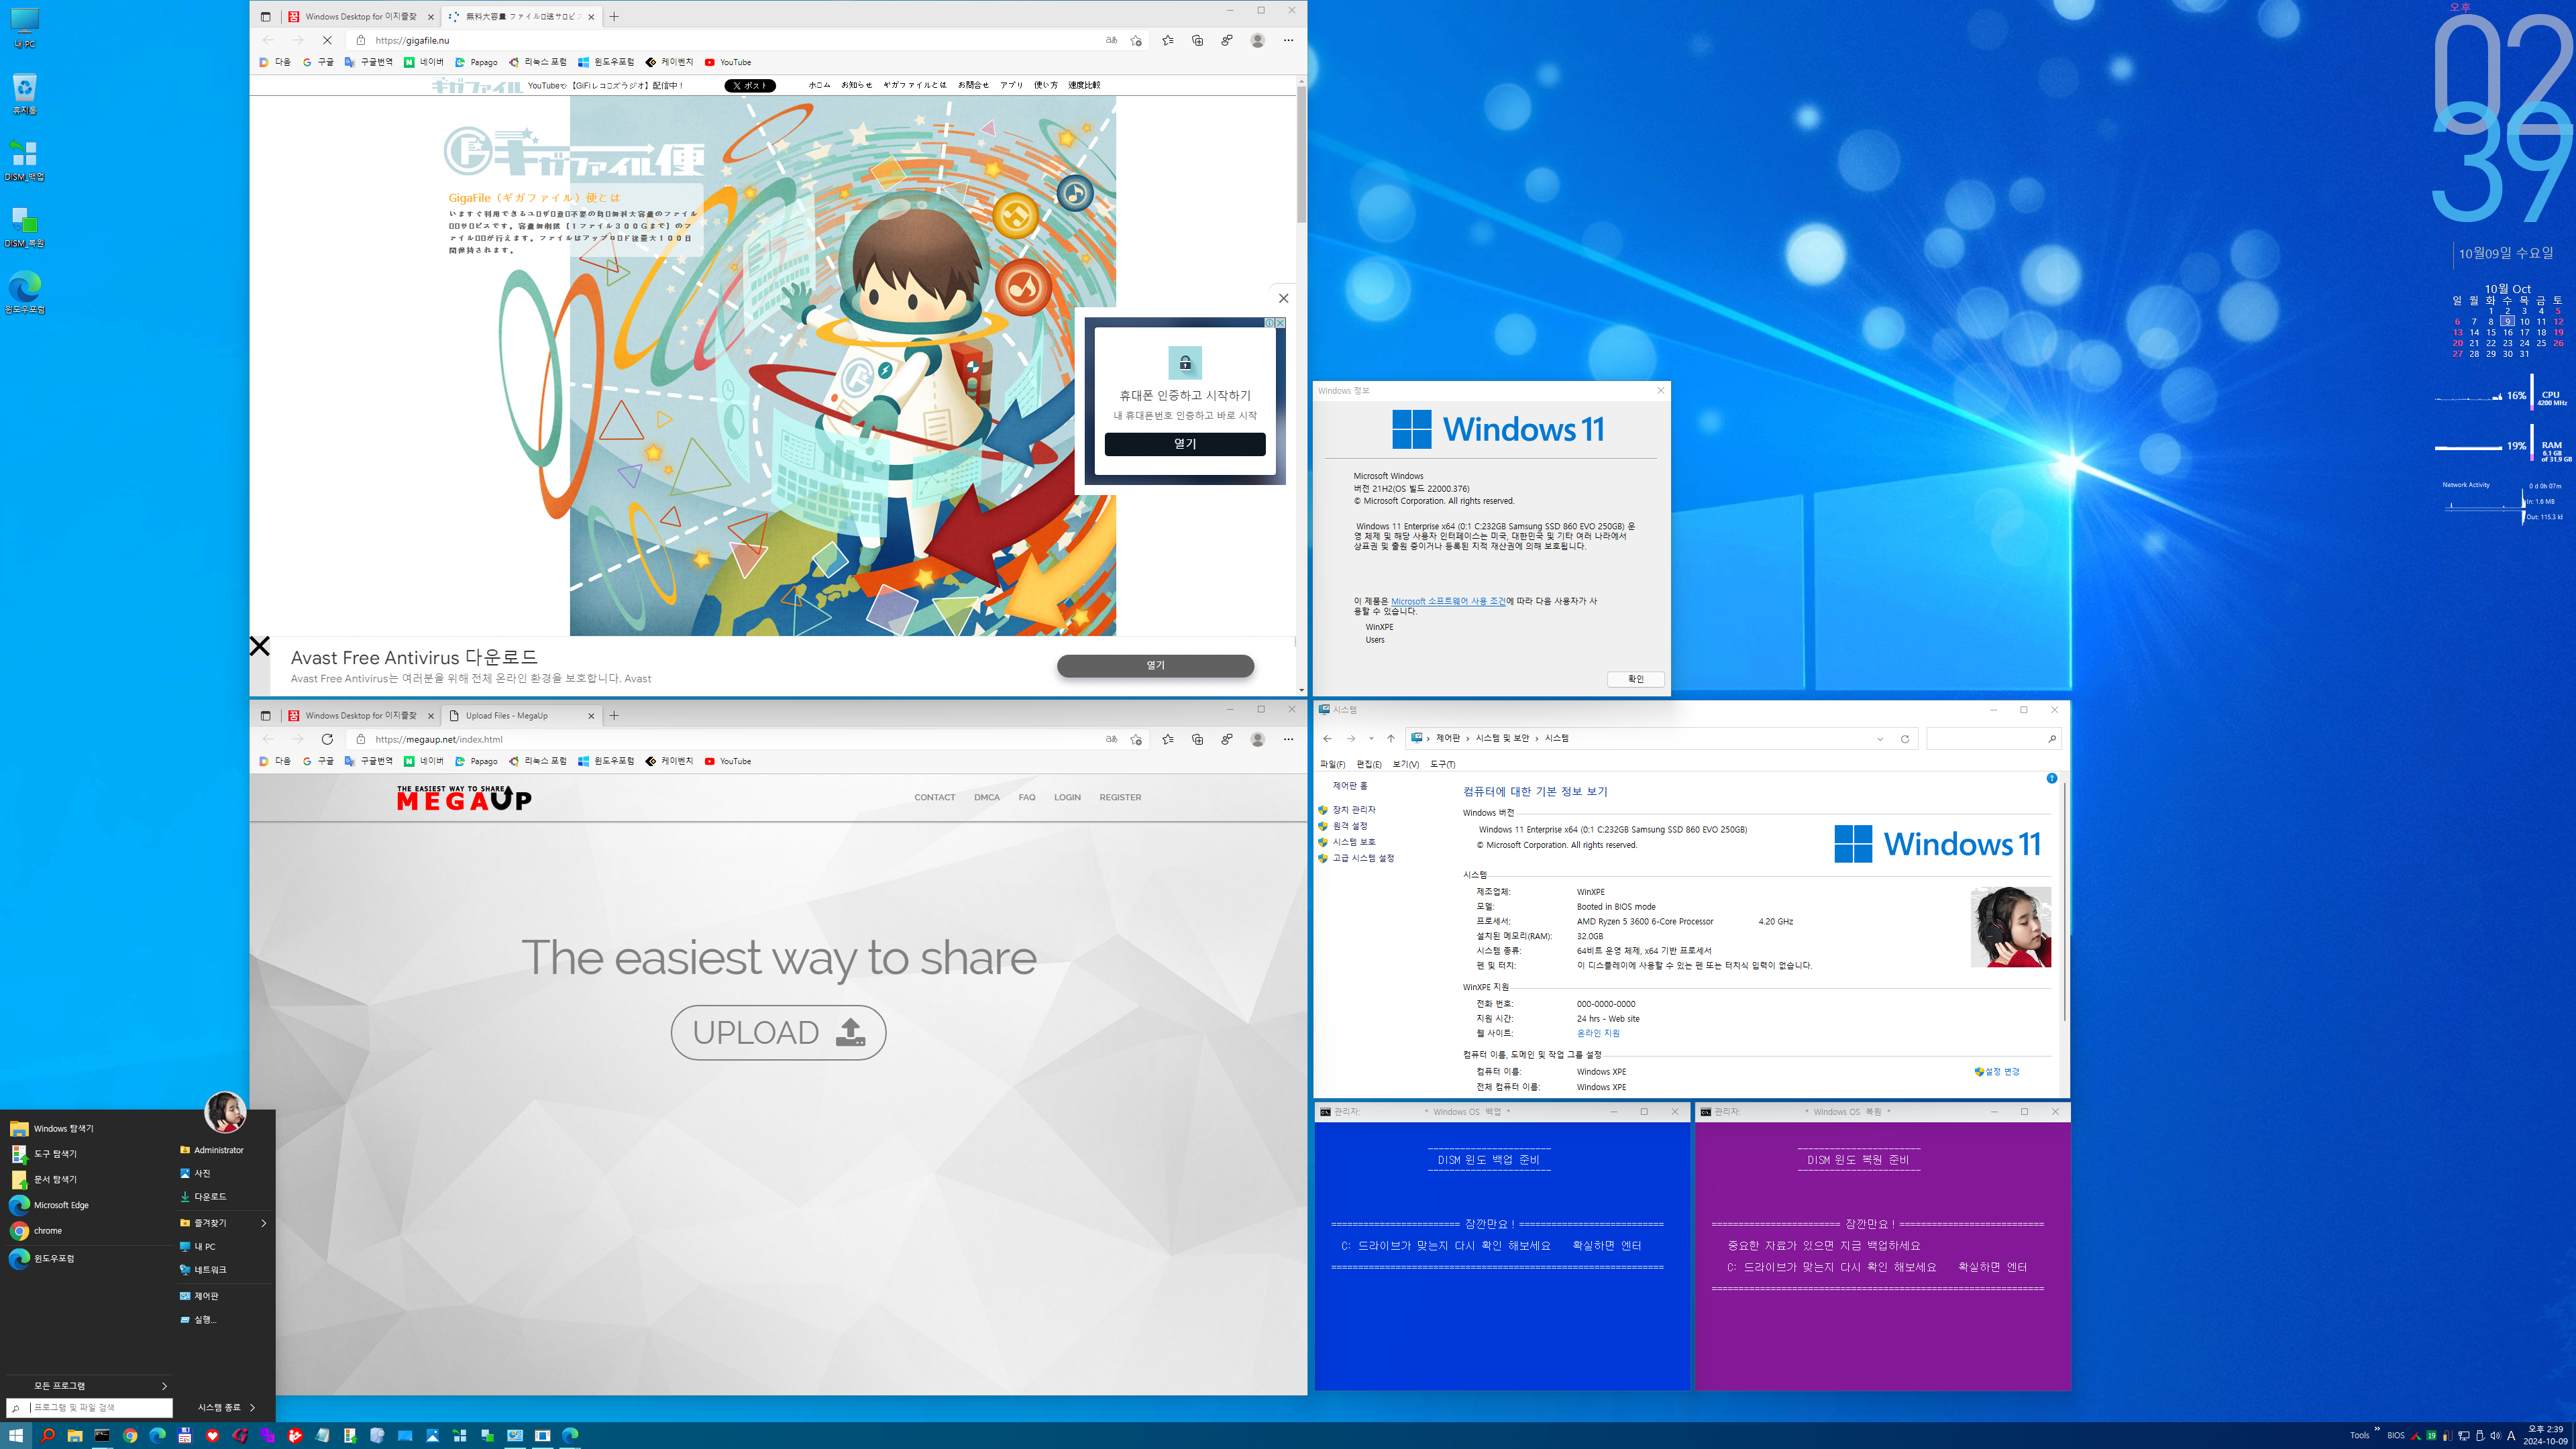Expand the Tools toolbar overflow chevron
Image resolution: width=2576 pixels, height=1449 pixels.
tap(2377, 1429)
